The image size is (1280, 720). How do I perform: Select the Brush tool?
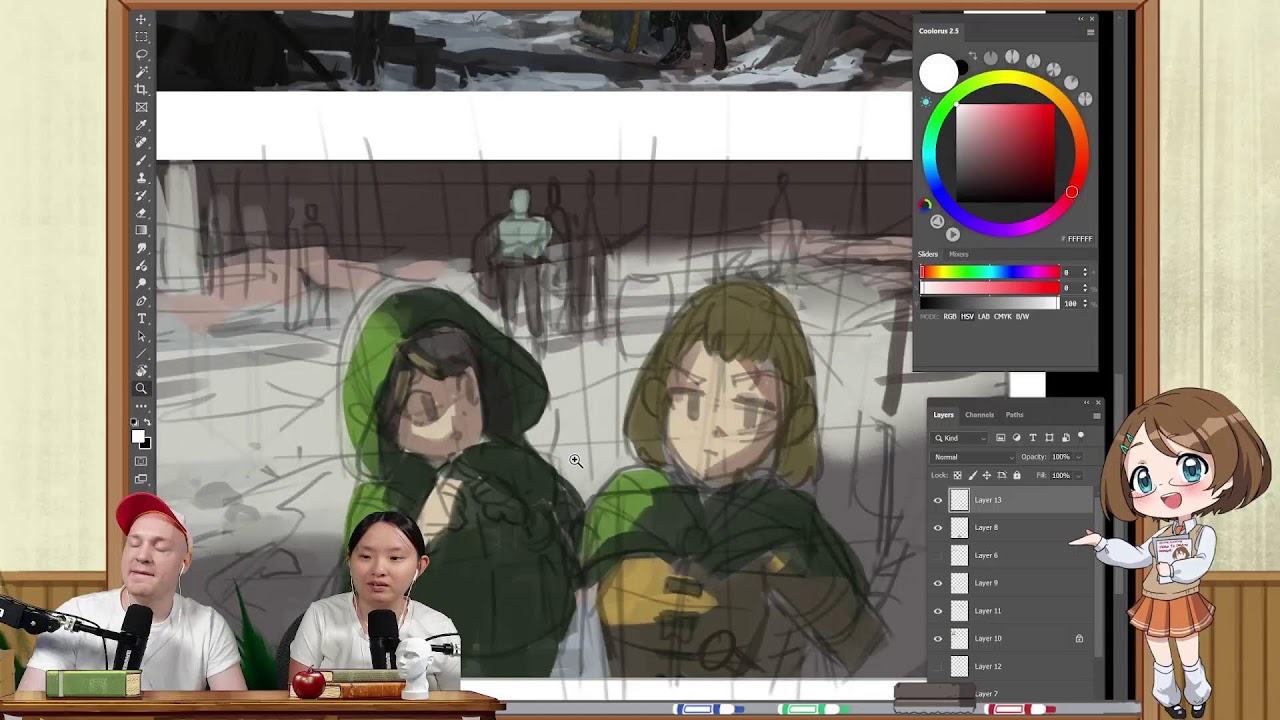[141, 160]
